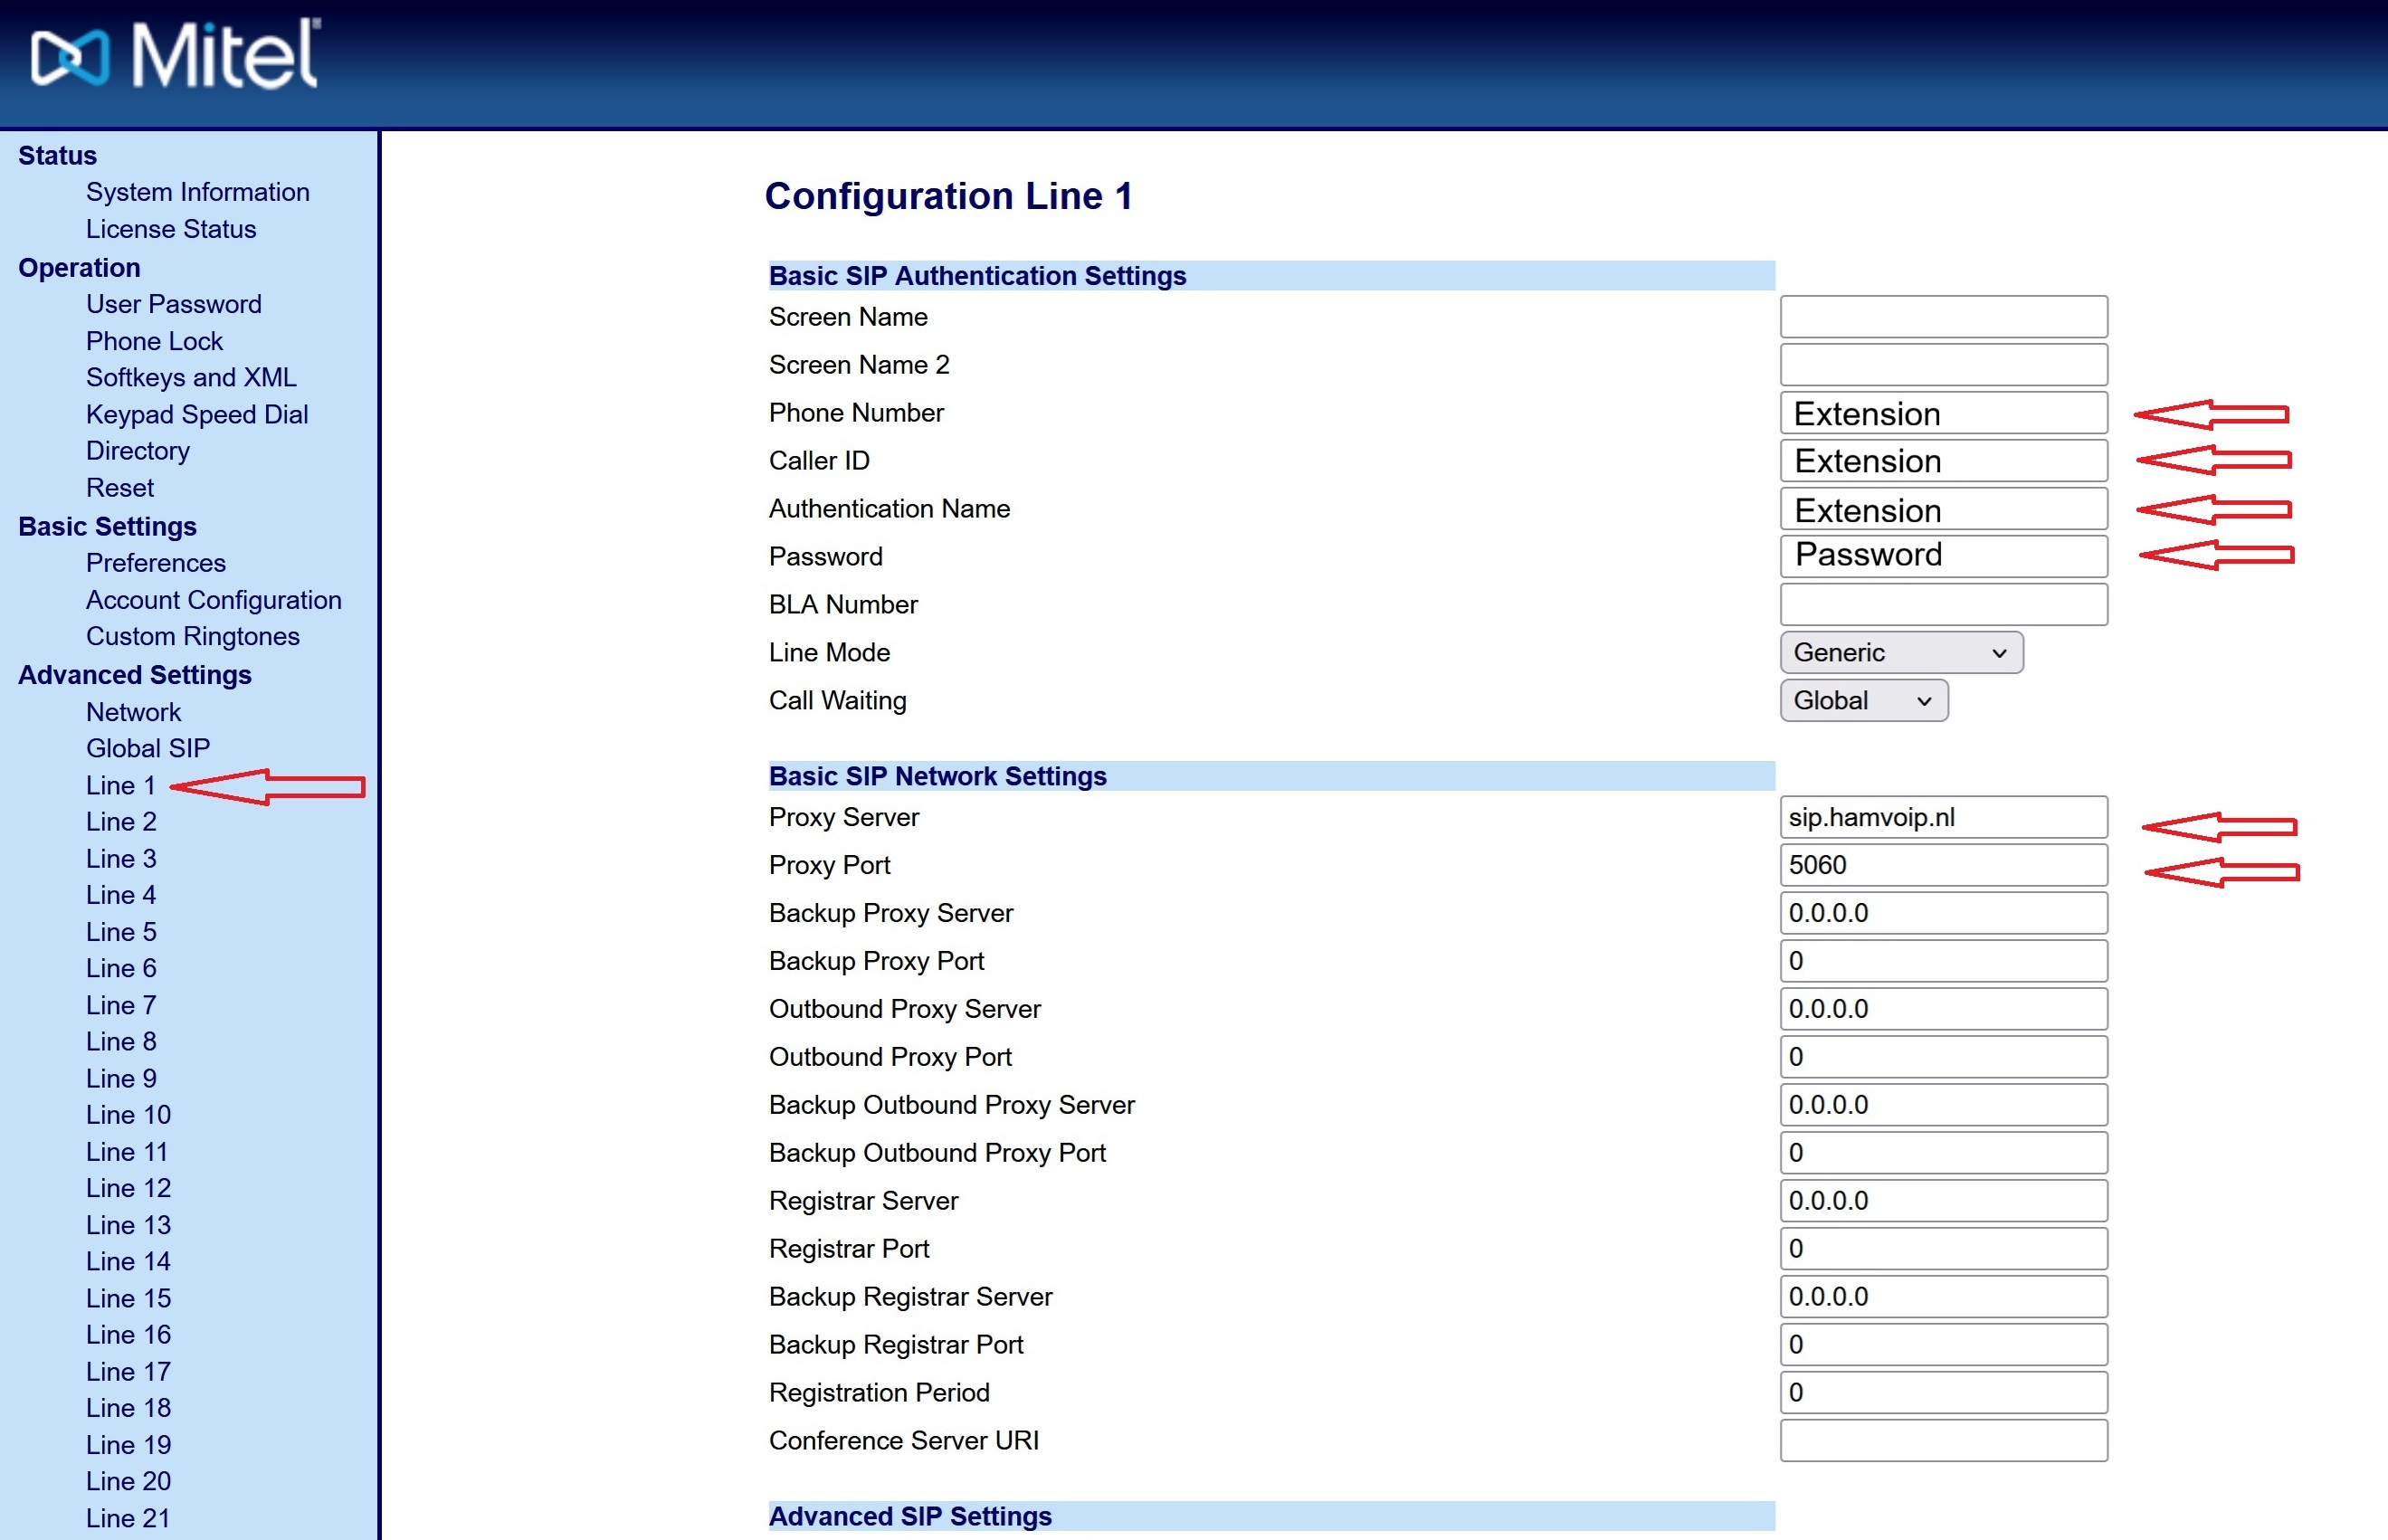This screenshot has height=1540, width=2388.
Task: Navigate to Line 2 configuration
Action: [121, 821]
